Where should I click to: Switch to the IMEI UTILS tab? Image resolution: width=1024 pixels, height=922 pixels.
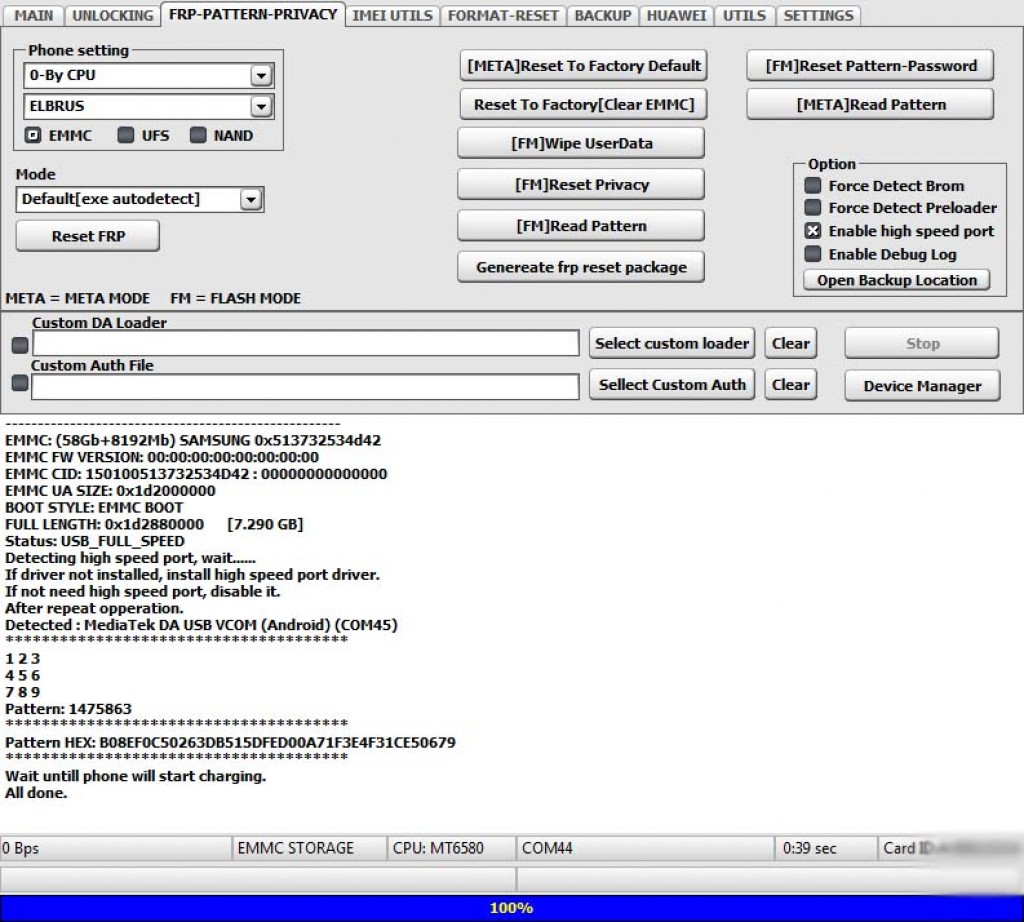[x=393, y=15]
